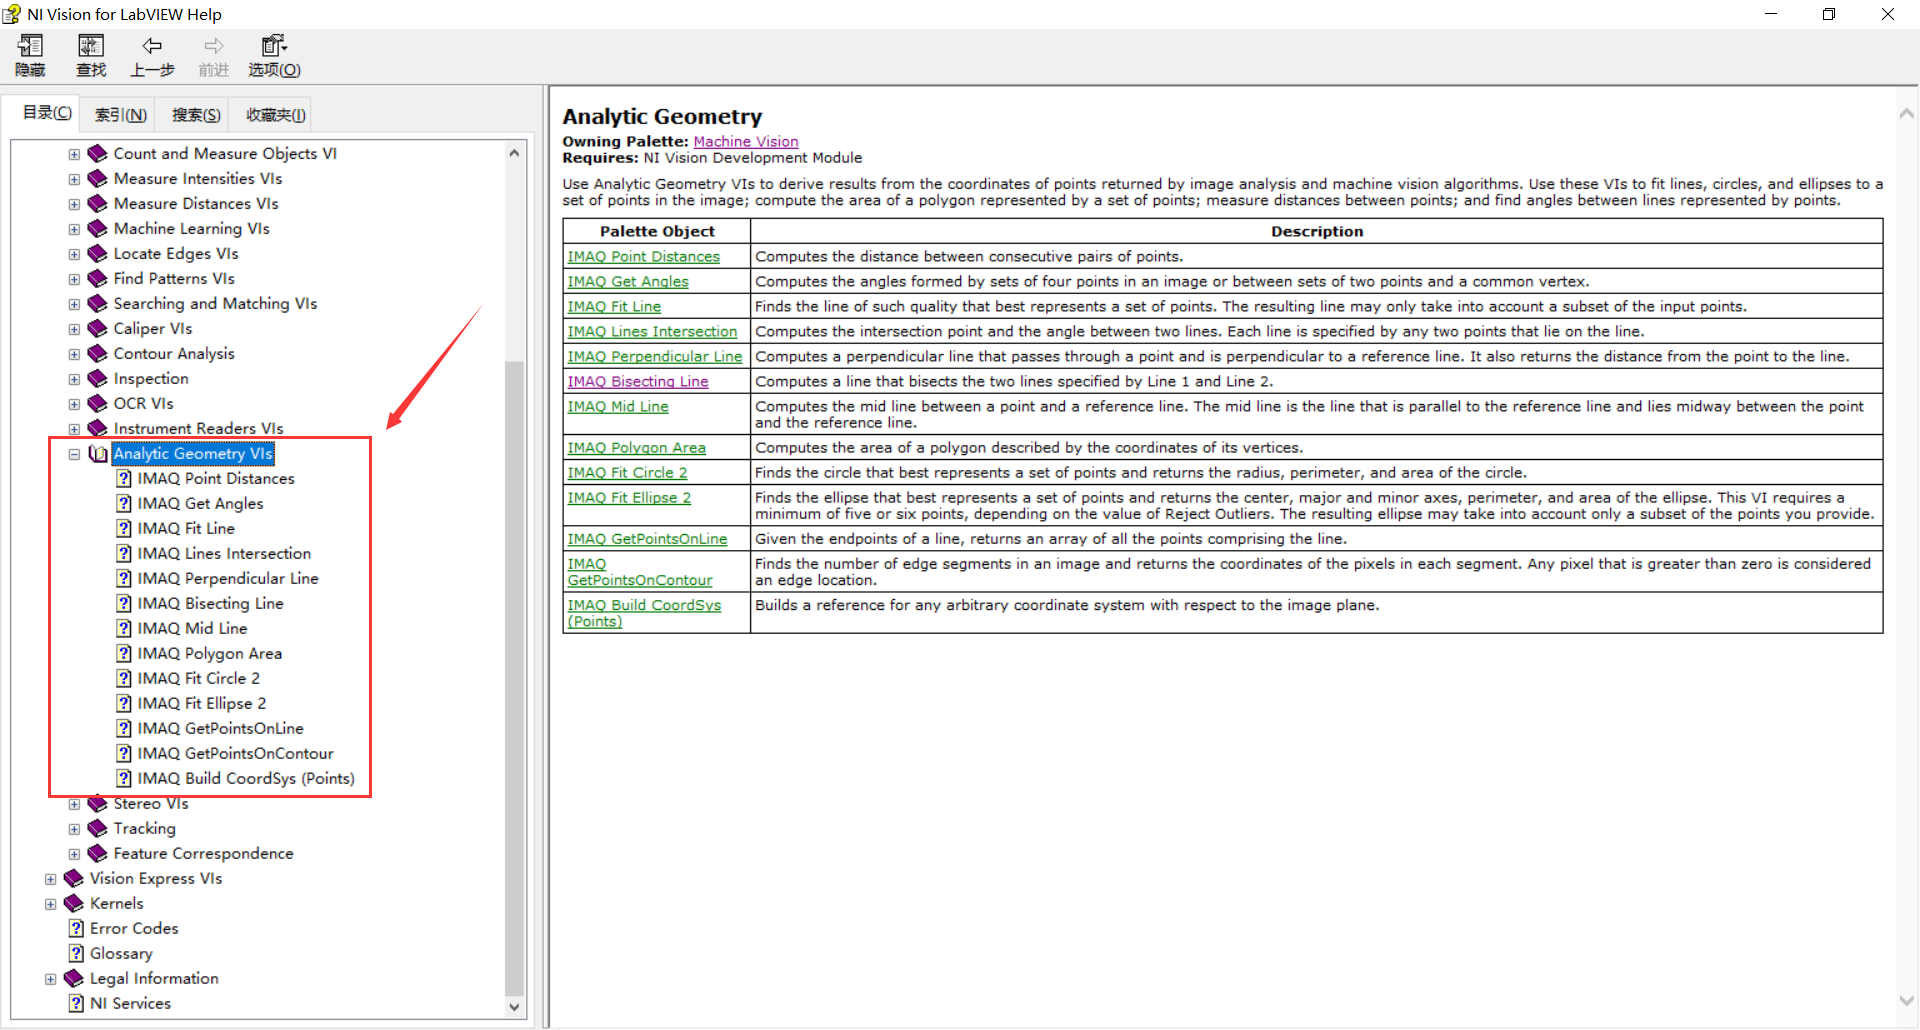Collapse the Analytic Geometry VIs node

click(74, 454)
